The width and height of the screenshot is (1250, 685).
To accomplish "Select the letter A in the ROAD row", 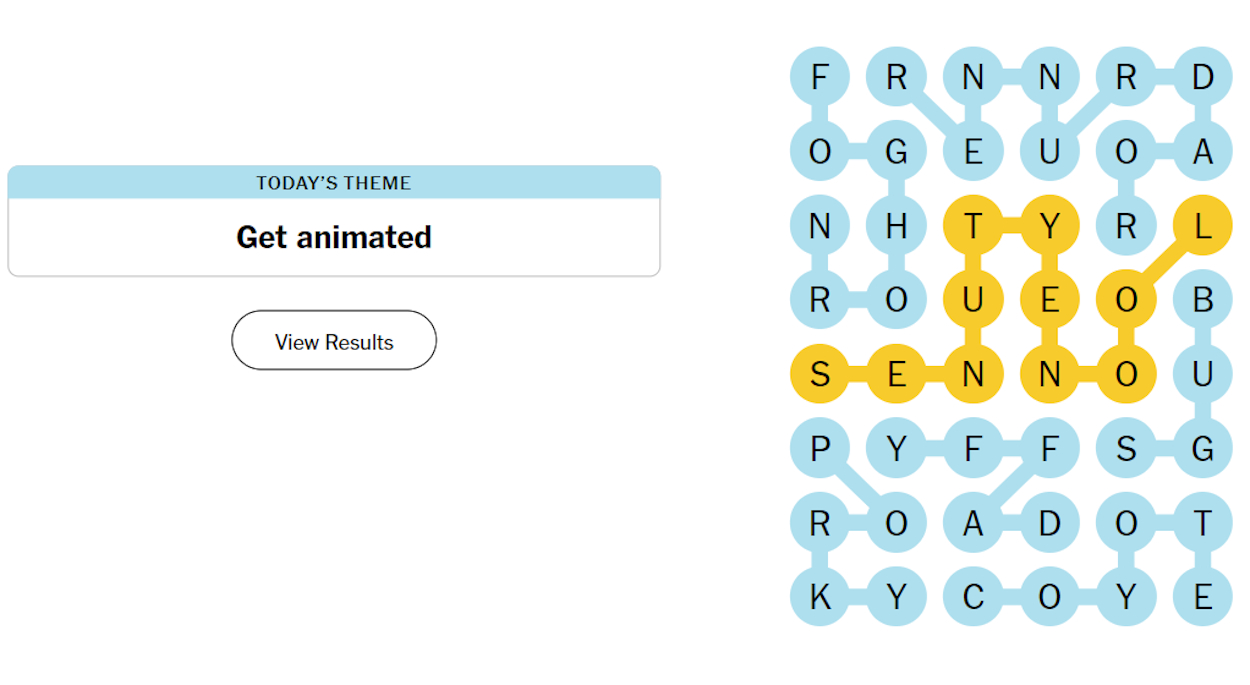I will (973, 522).
